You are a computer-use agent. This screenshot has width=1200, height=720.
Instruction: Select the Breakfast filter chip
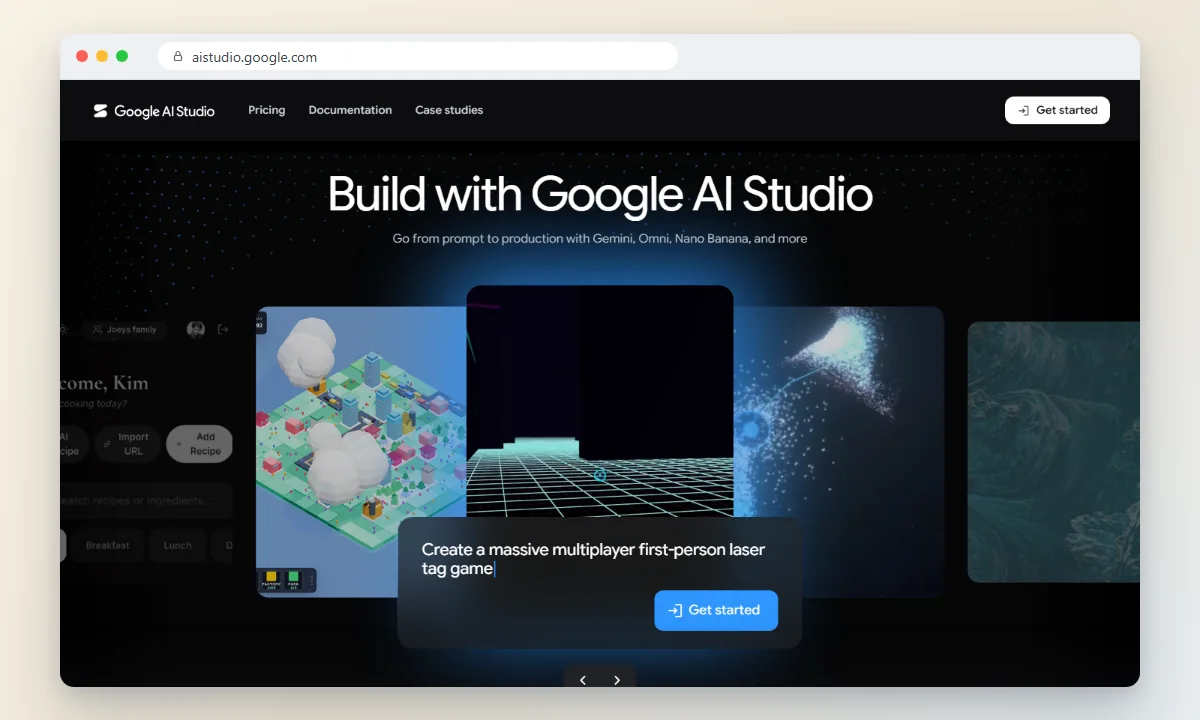point(107,545)
